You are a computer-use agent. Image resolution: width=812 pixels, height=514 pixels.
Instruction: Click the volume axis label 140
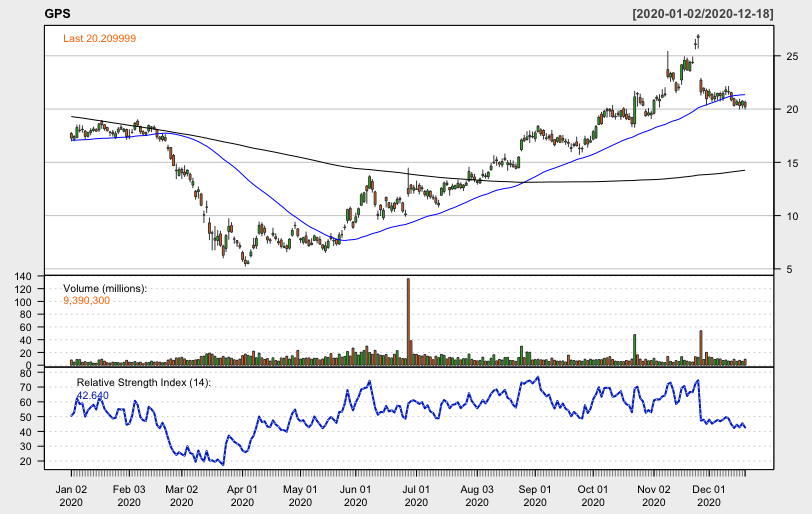click(x=23, y=276)
